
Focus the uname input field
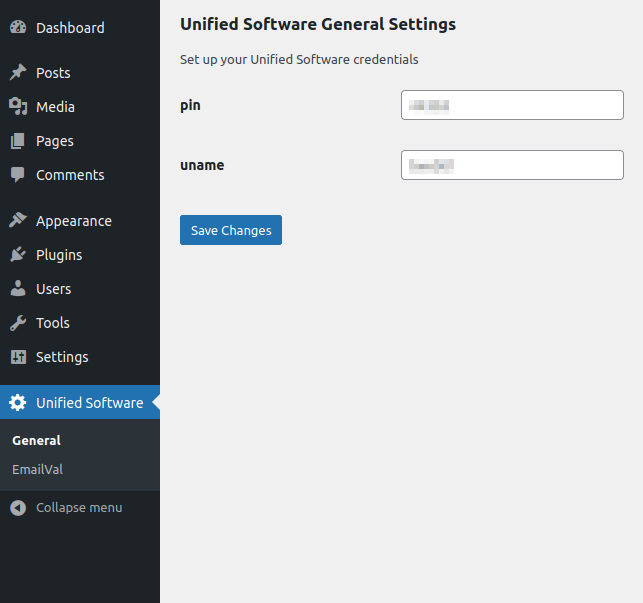pos(512,165)
